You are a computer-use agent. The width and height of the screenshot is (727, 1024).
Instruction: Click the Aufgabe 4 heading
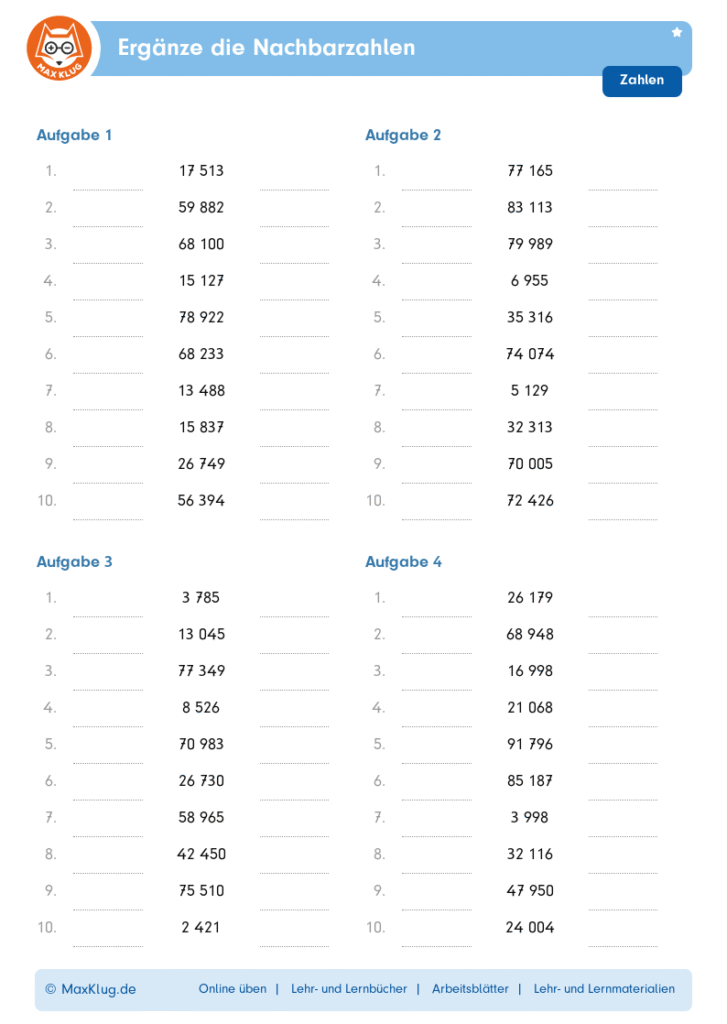(403, 562)
